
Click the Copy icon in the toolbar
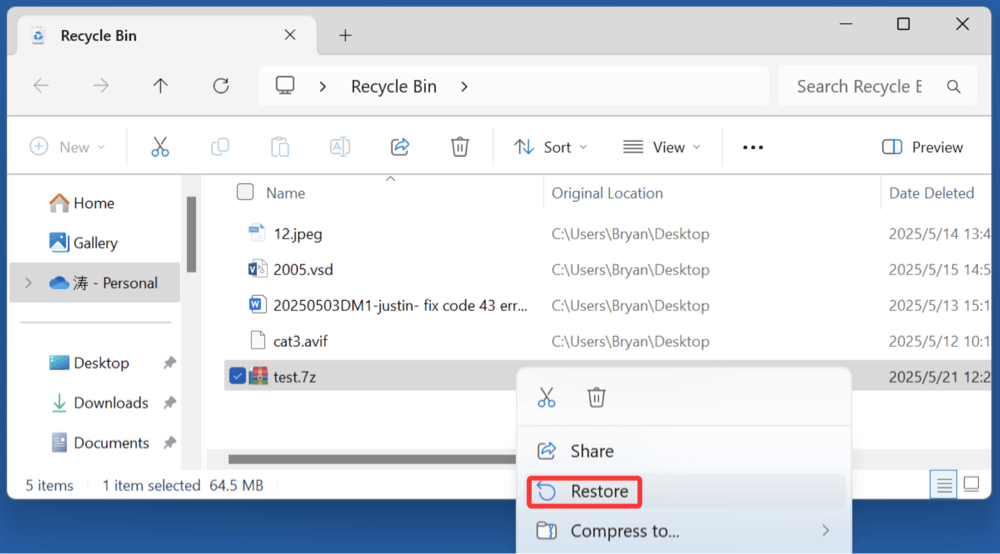tap(220, 147)
